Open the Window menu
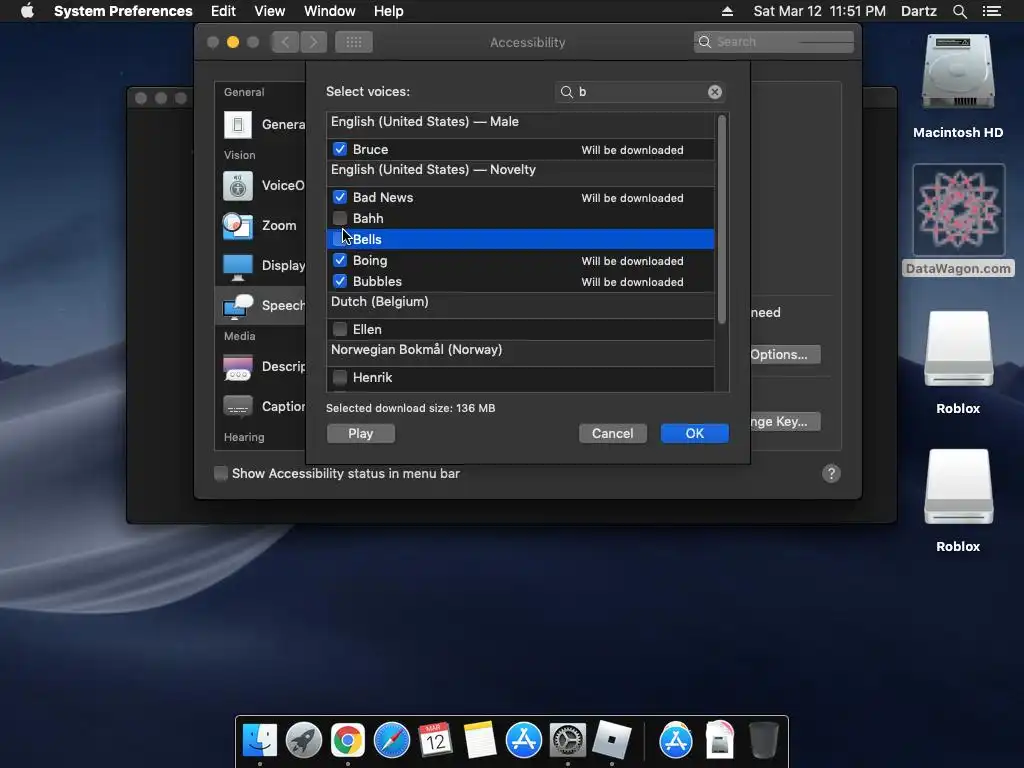 [x=330, y=11]
